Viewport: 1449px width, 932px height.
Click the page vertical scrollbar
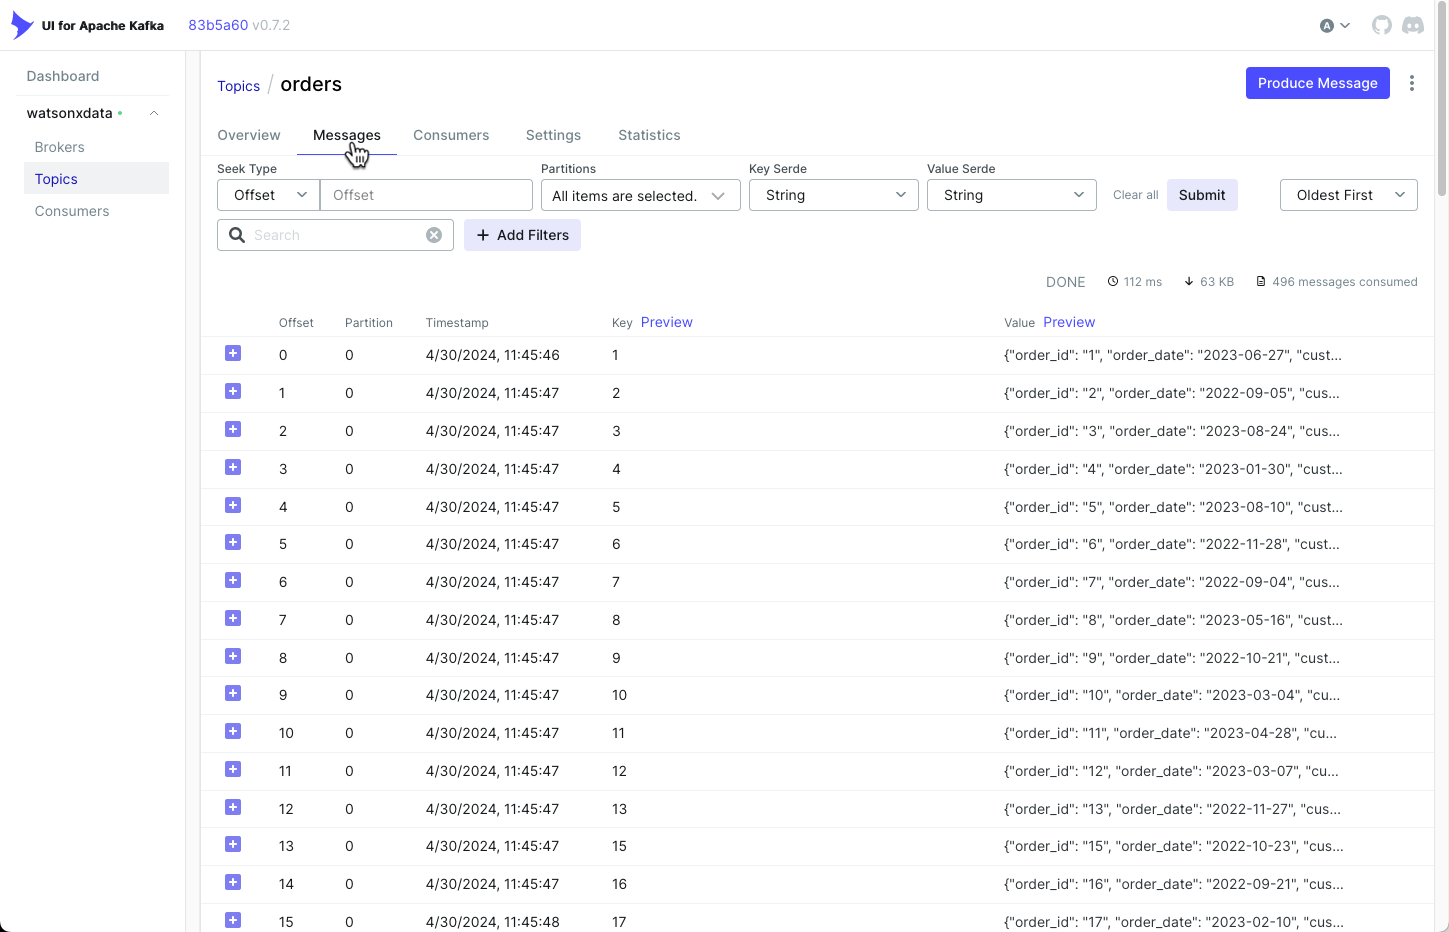(1441, 100)
